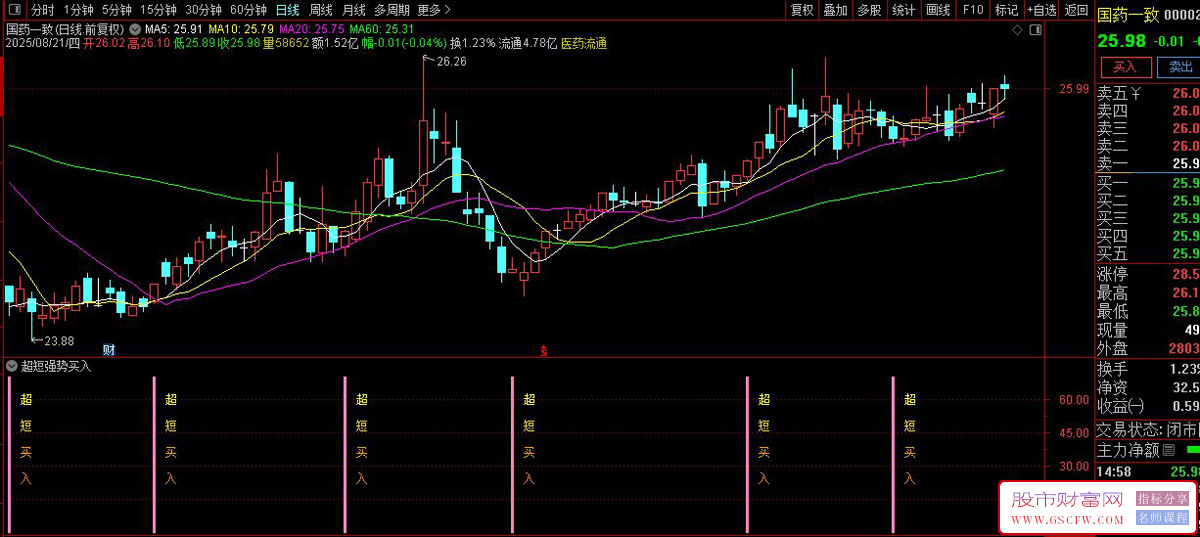Viewport: 1200px width, 537px height.
Task: Switch to the 月线 monthly tab
Action: coord(354,10)
